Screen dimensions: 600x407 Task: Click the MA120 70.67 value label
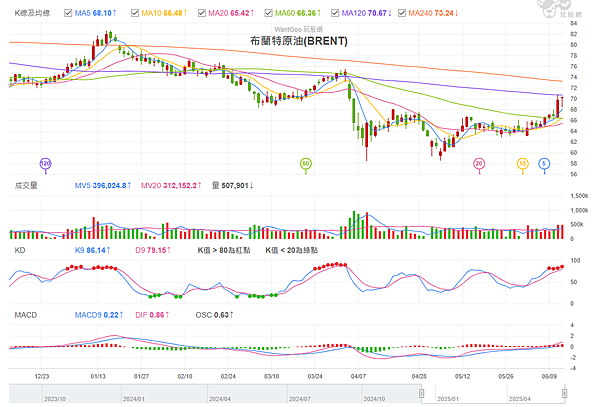tap(367, 13)
